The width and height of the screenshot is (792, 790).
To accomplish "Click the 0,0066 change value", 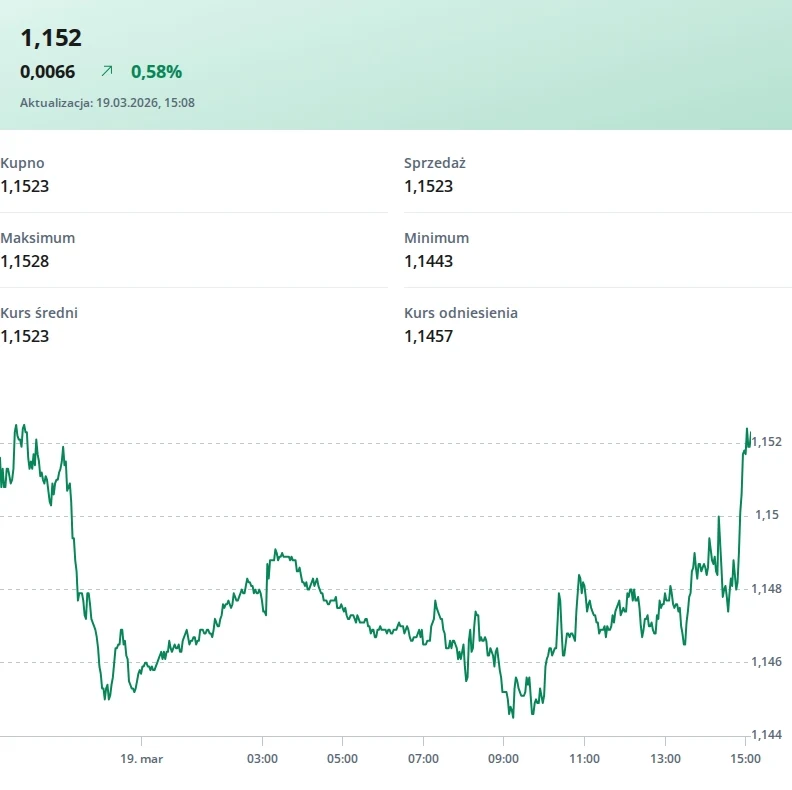I will (x=48, y=71).
